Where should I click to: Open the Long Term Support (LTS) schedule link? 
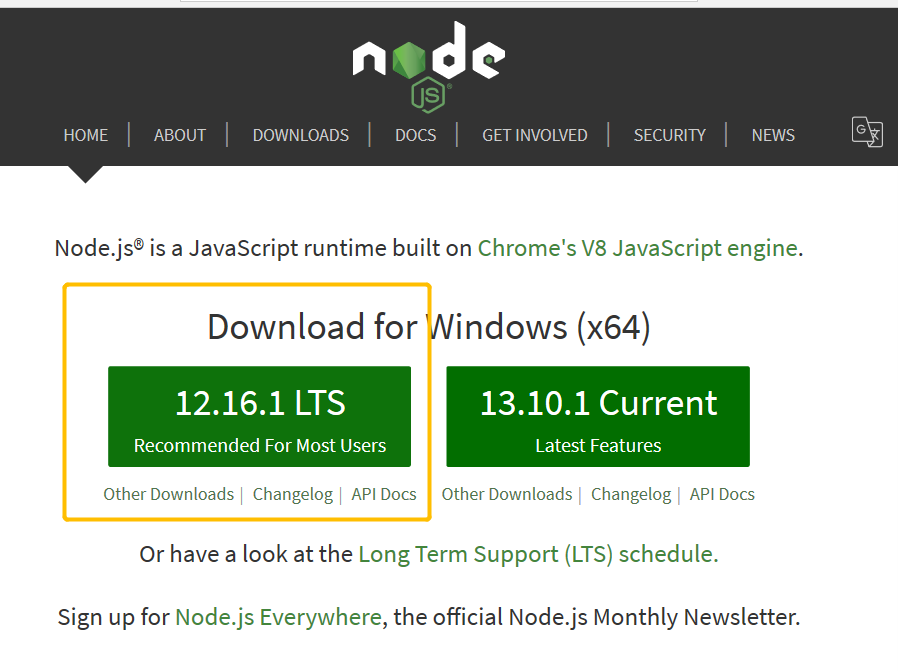(x=538, y=554)
